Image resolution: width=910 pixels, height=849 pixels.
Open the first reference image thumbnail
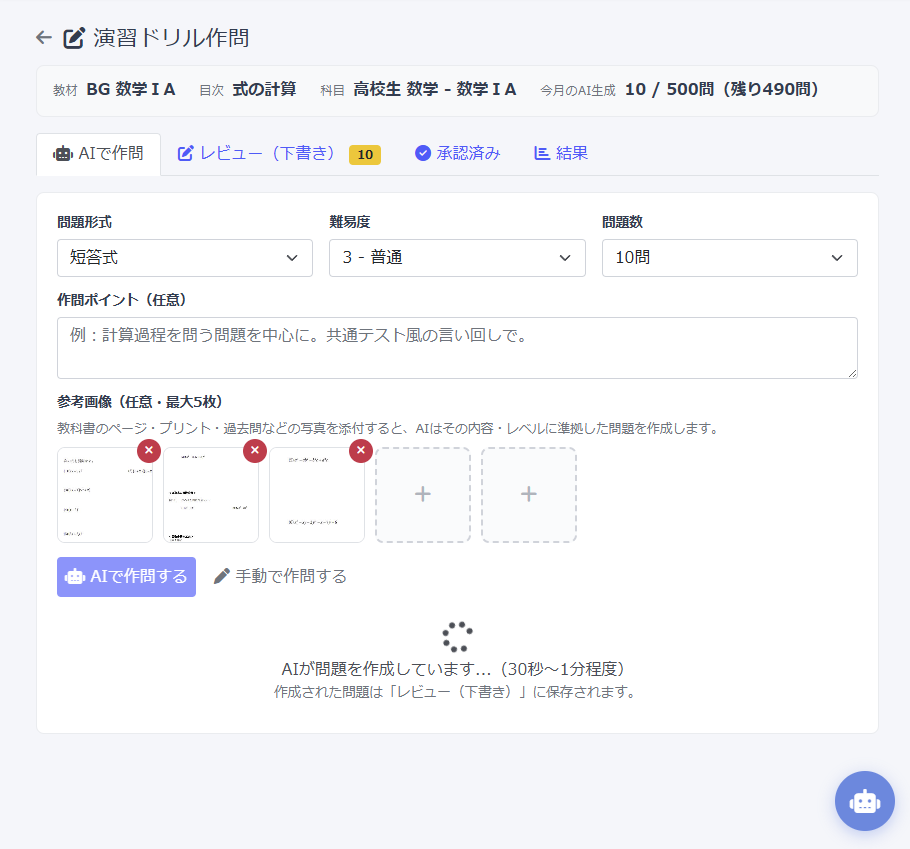105,494
